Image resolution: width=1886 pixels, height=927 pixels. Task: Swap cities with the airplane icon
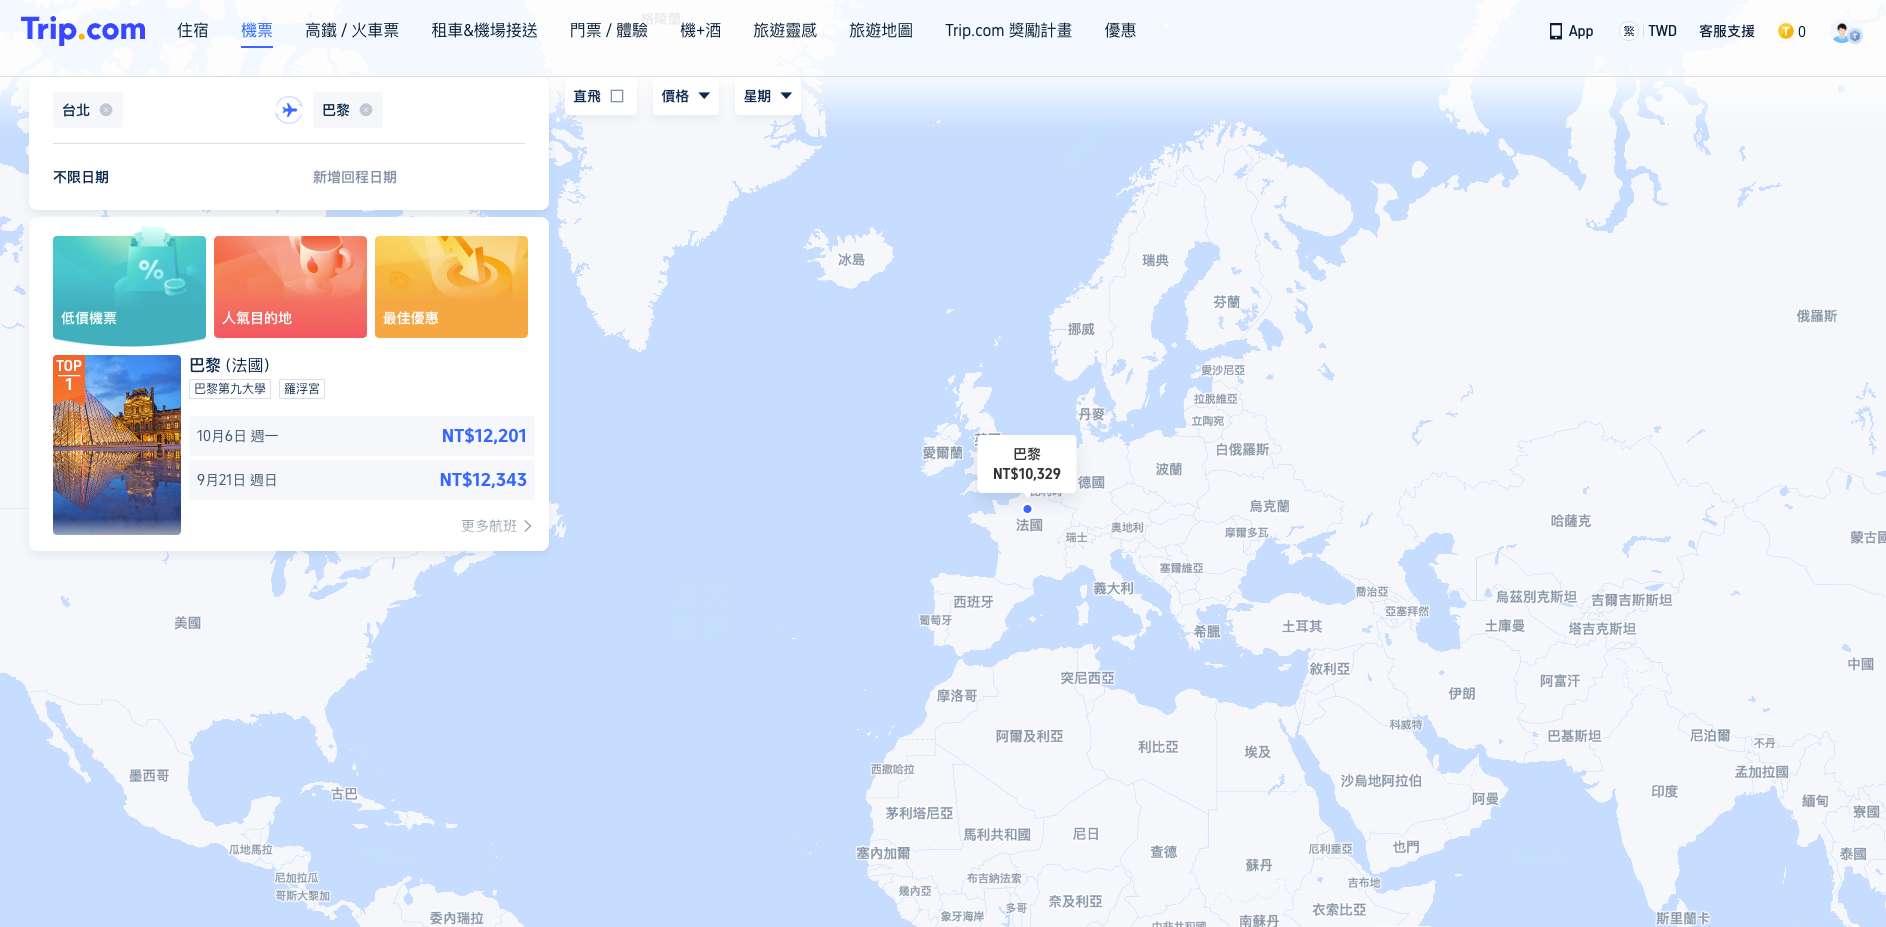[289, 110]
